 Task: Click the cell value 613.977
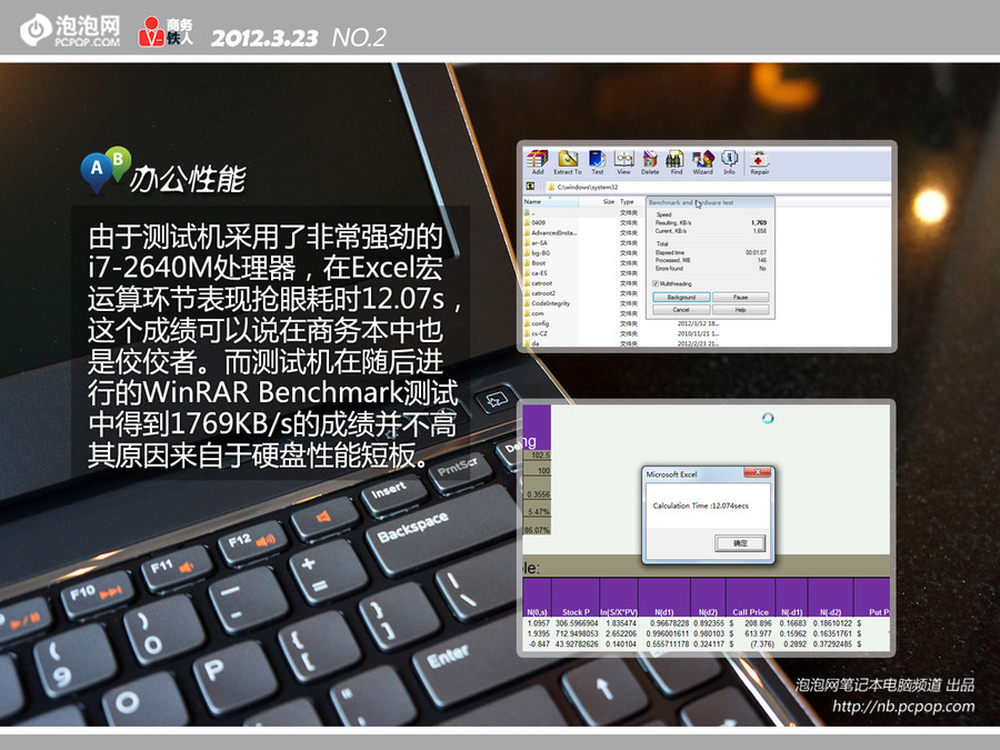[758, 634]
